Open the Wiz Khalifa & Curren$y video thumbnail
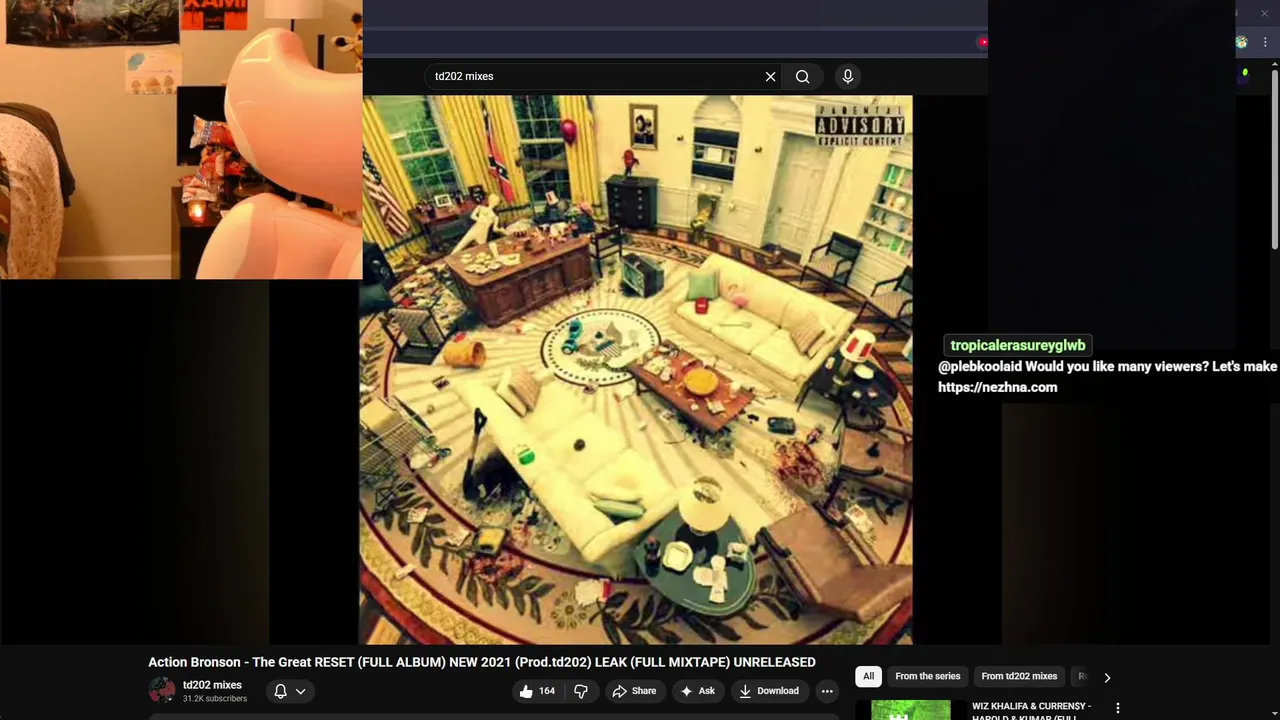Screen dimensions: 1280x720 911,710
